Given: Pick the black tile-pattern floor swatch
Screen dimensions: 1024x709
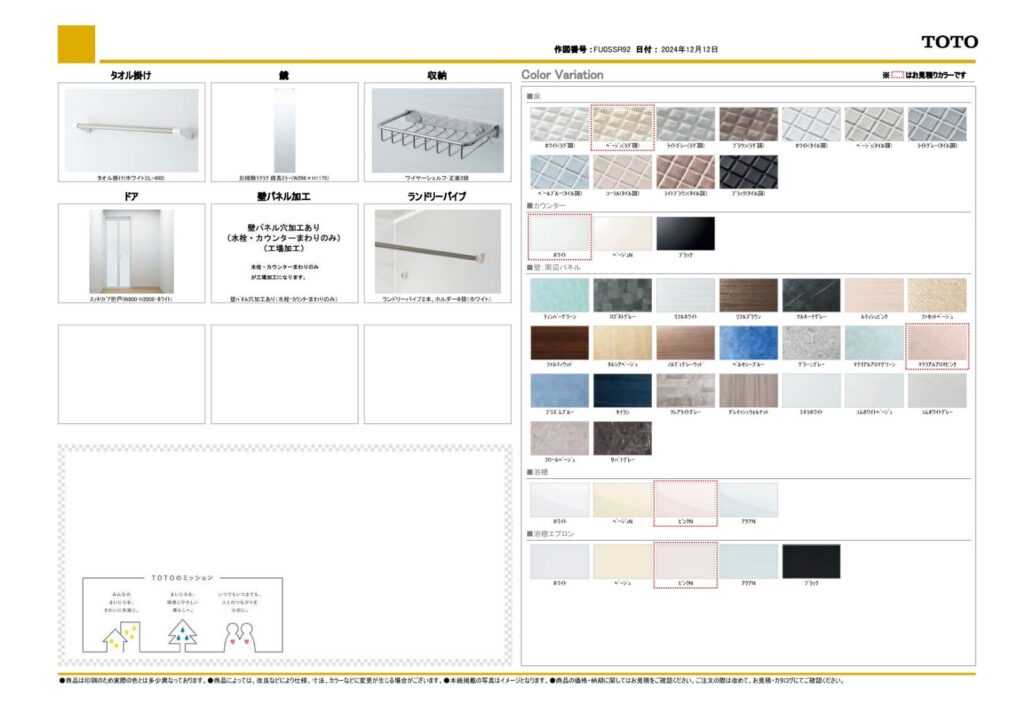Looking at the screenshot, I should coord(748,172).
